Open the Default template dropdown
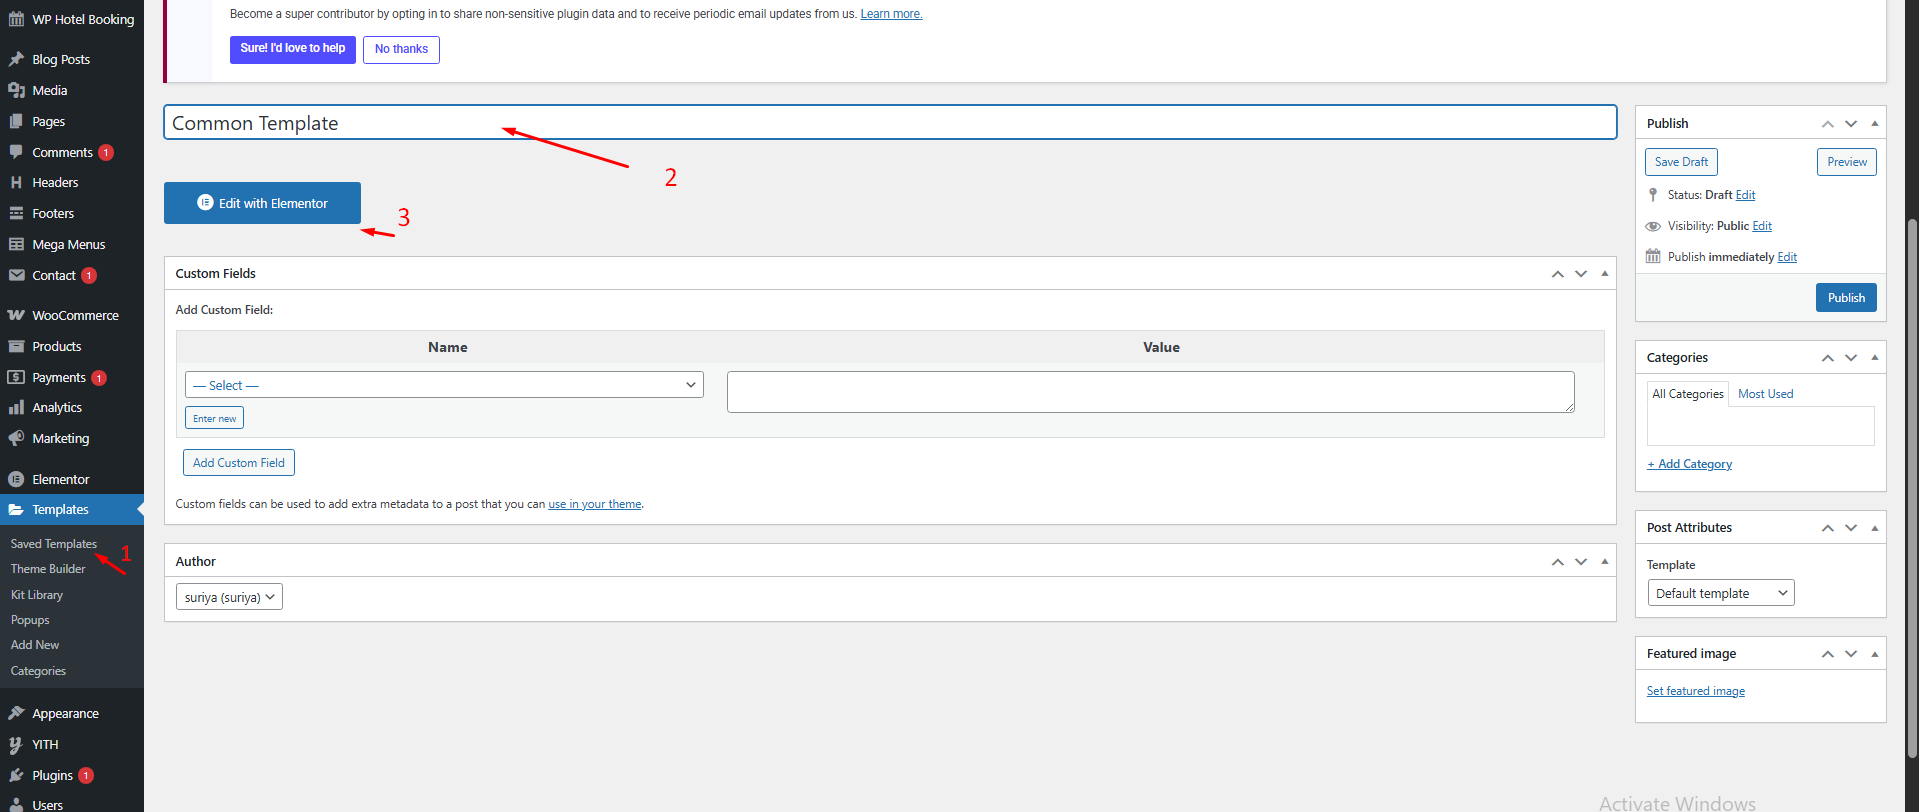Viewport: 1919px width, 812px height. [x=1720, y=593]
